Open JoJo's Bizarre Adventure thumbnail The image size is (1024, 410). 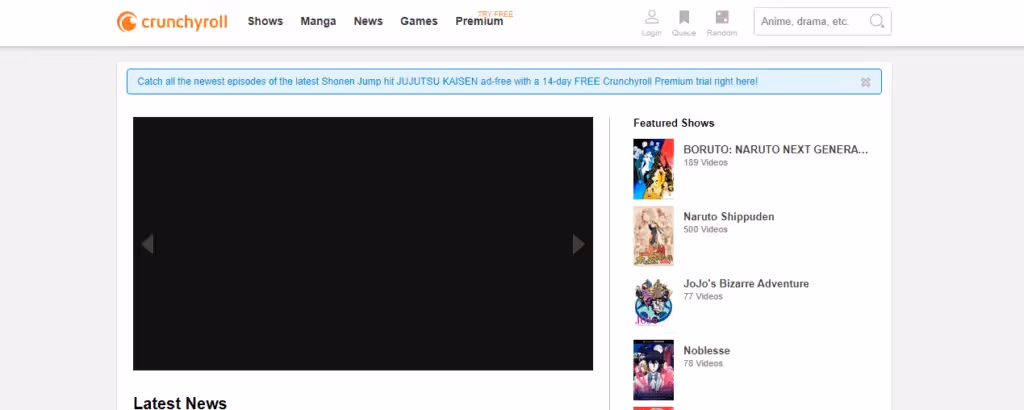point(653,303)
